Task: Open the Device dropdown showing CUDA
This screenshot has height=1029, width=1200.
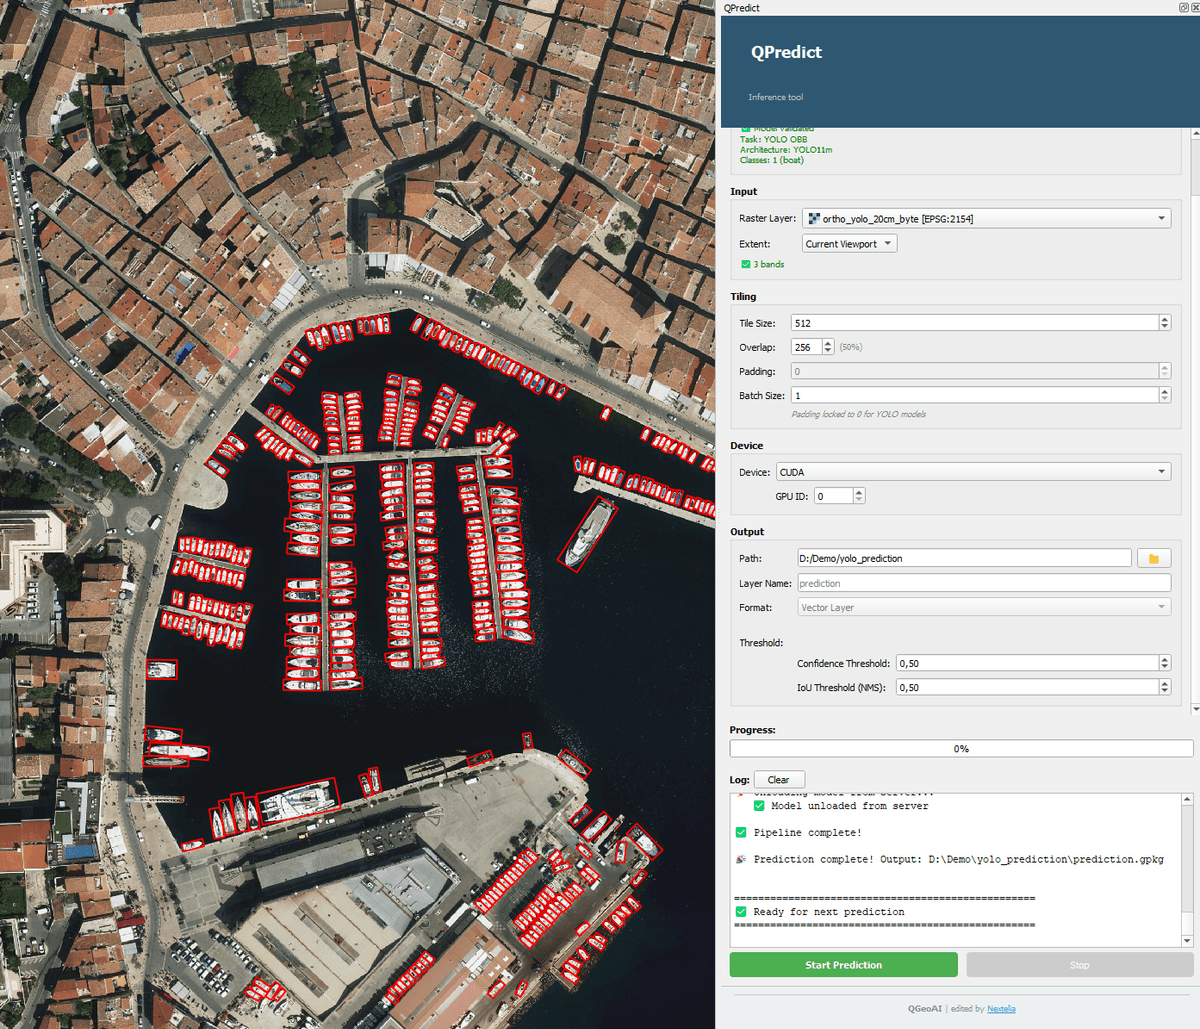Action: click(1160, 471)
